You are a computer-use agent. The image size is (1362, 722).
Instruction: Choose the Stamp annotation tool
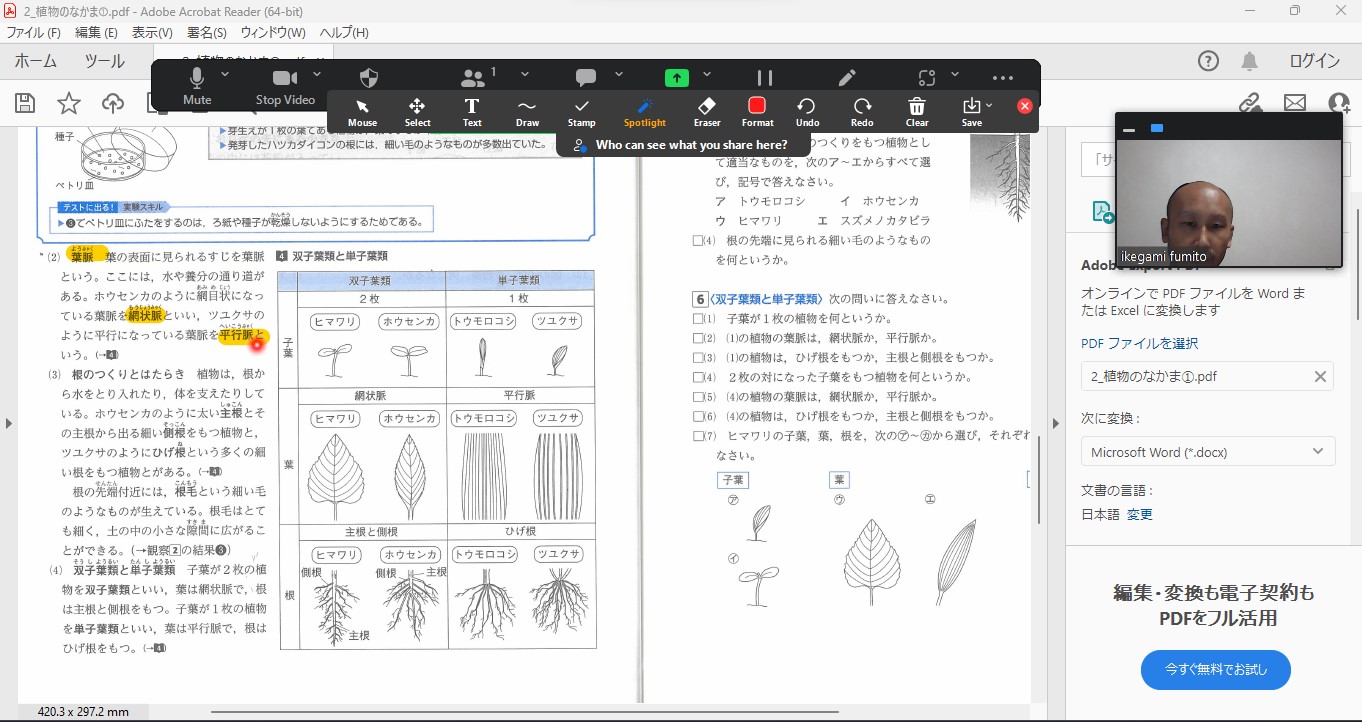pyautogui.click(x=581, y=111)
